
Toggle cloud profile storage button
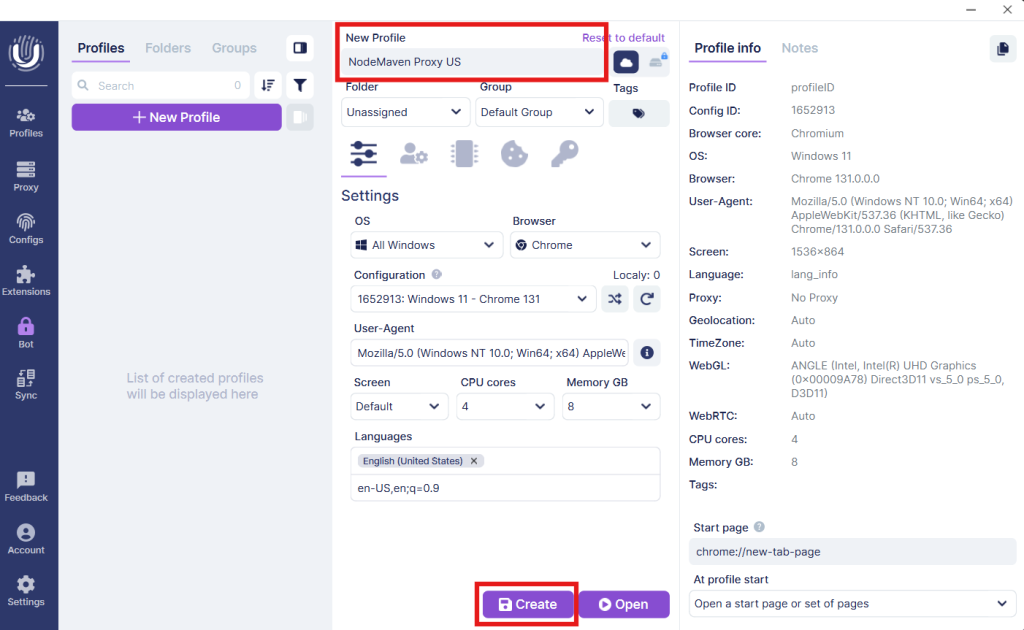coord(626,62)
